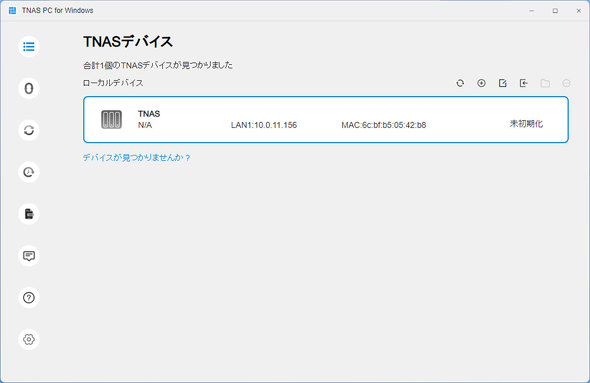Click the 合計1個のTNASデバイス count message
The height and width of the screenshot is (383, 590).
click(x=158, y=65)
